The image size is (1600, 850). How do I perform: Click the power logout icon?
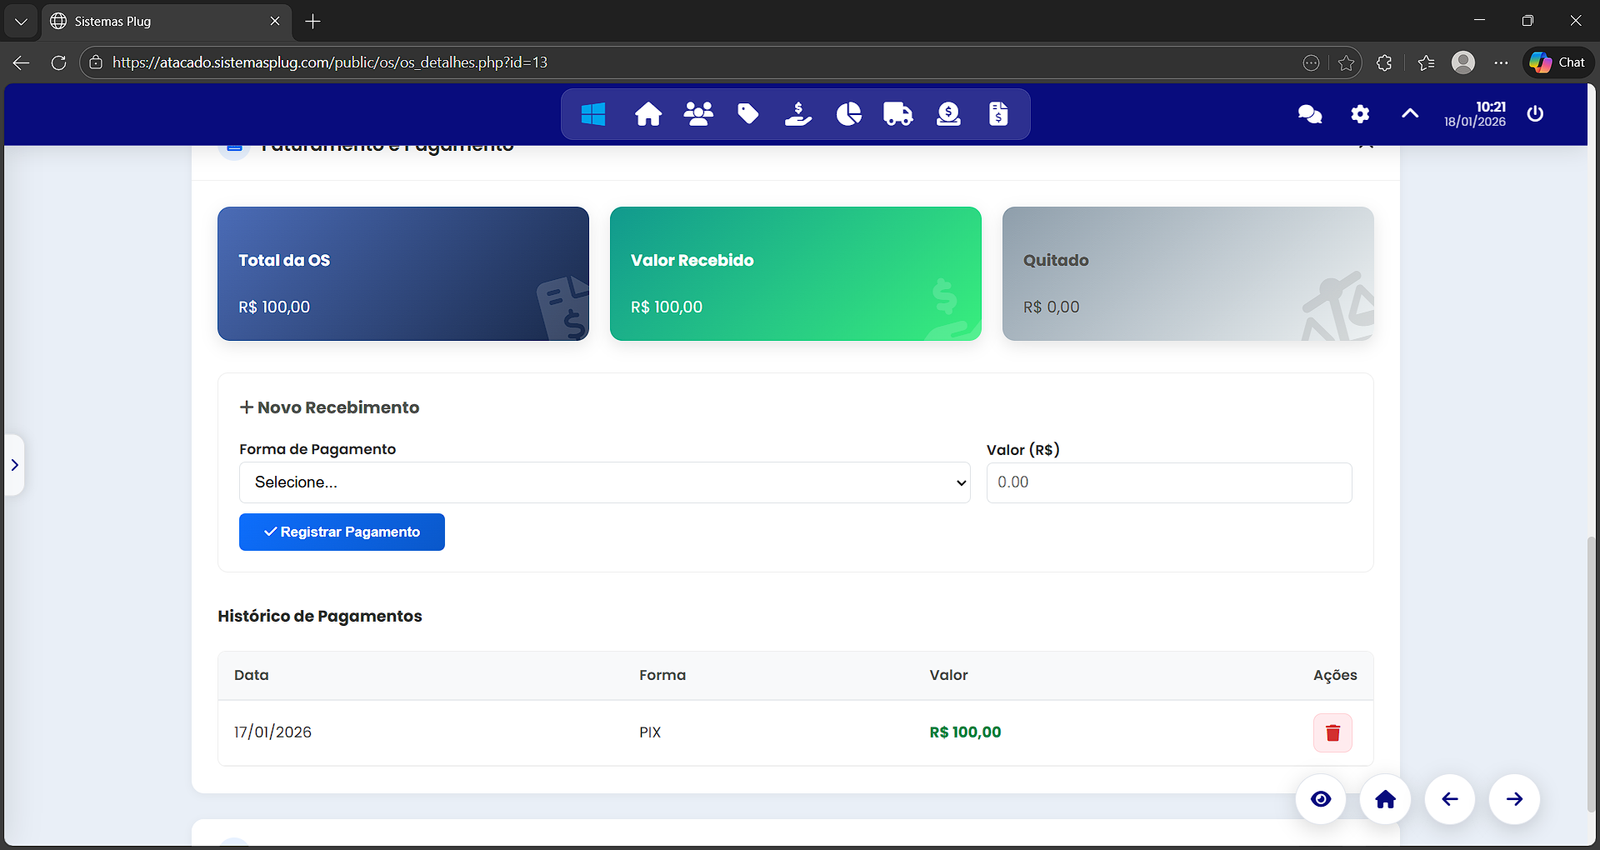1535,114
